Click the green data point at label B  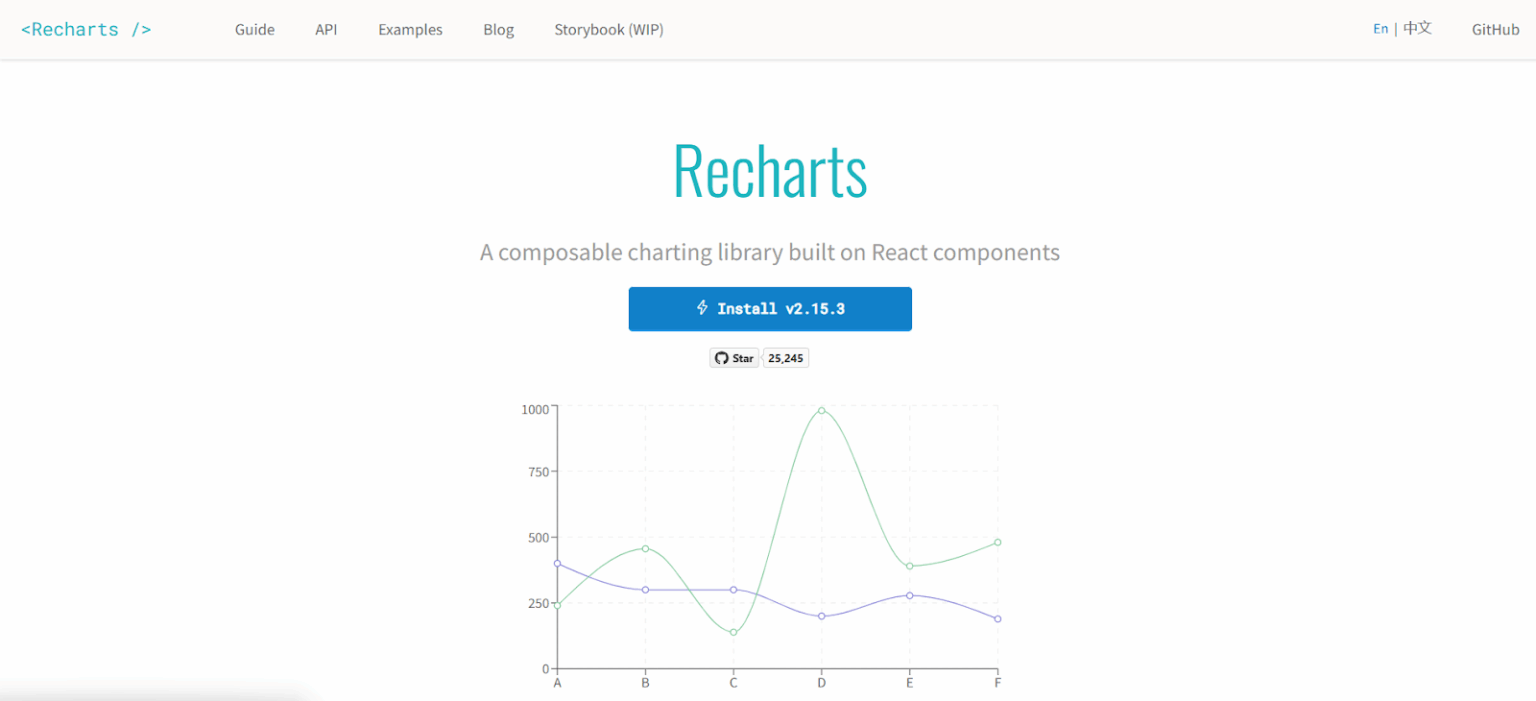[x=645, y=548]
